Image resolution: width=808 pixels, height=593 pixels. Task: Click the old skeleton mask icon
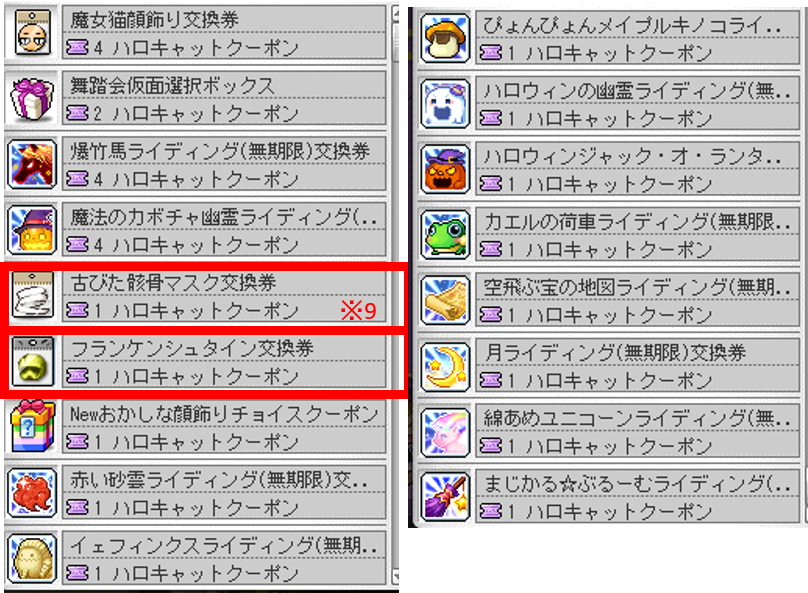33,295
